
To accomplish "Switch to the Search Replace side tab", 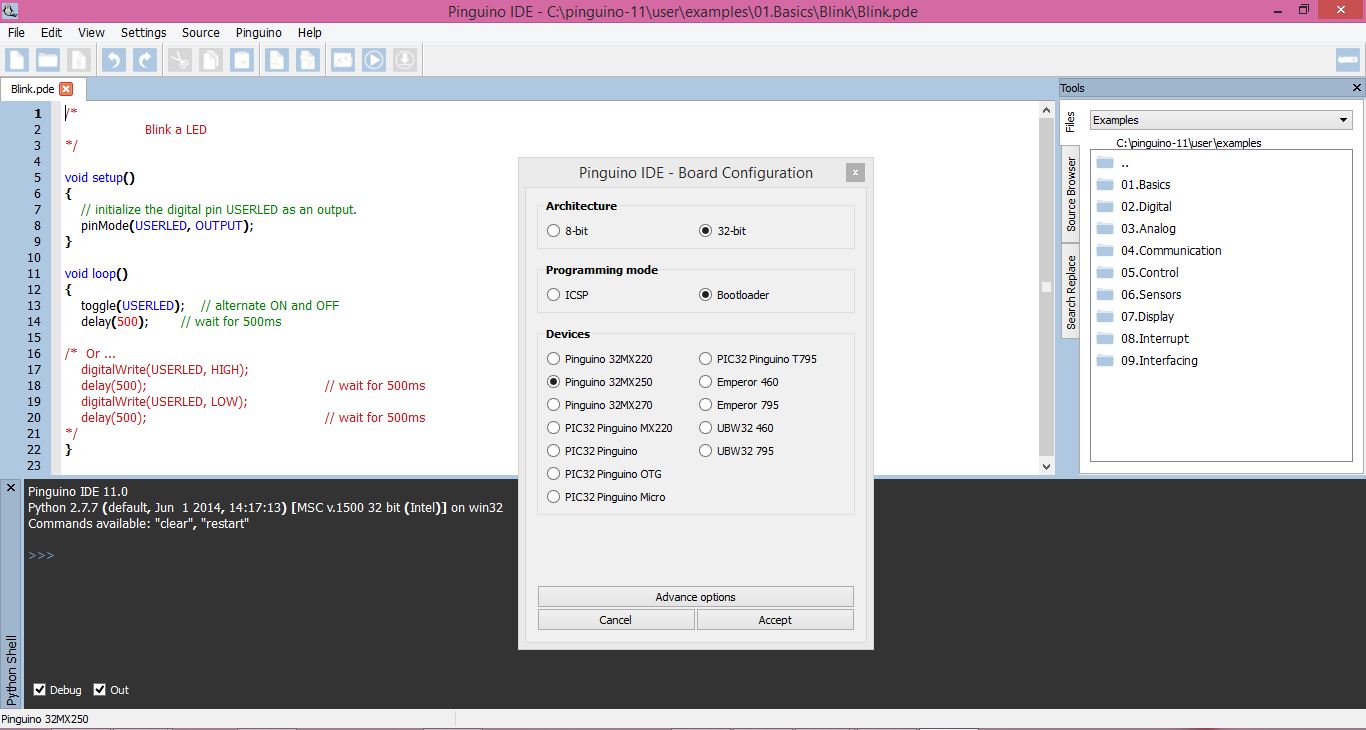I will [1070, 292].
